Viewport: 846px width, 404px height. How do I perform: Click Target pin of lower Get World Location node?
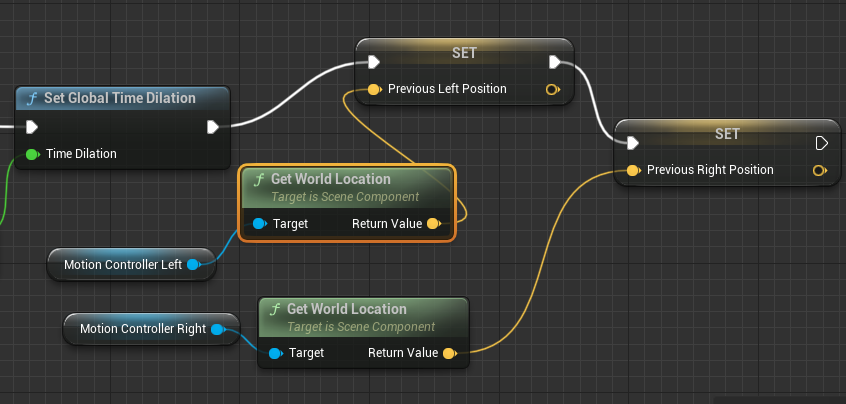[275, 353]
